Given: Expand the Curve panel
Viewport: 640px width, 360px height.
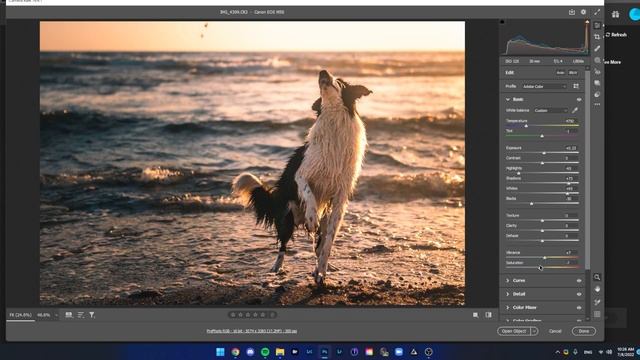Looking at the screenshot, I should [x=508, y=280].
